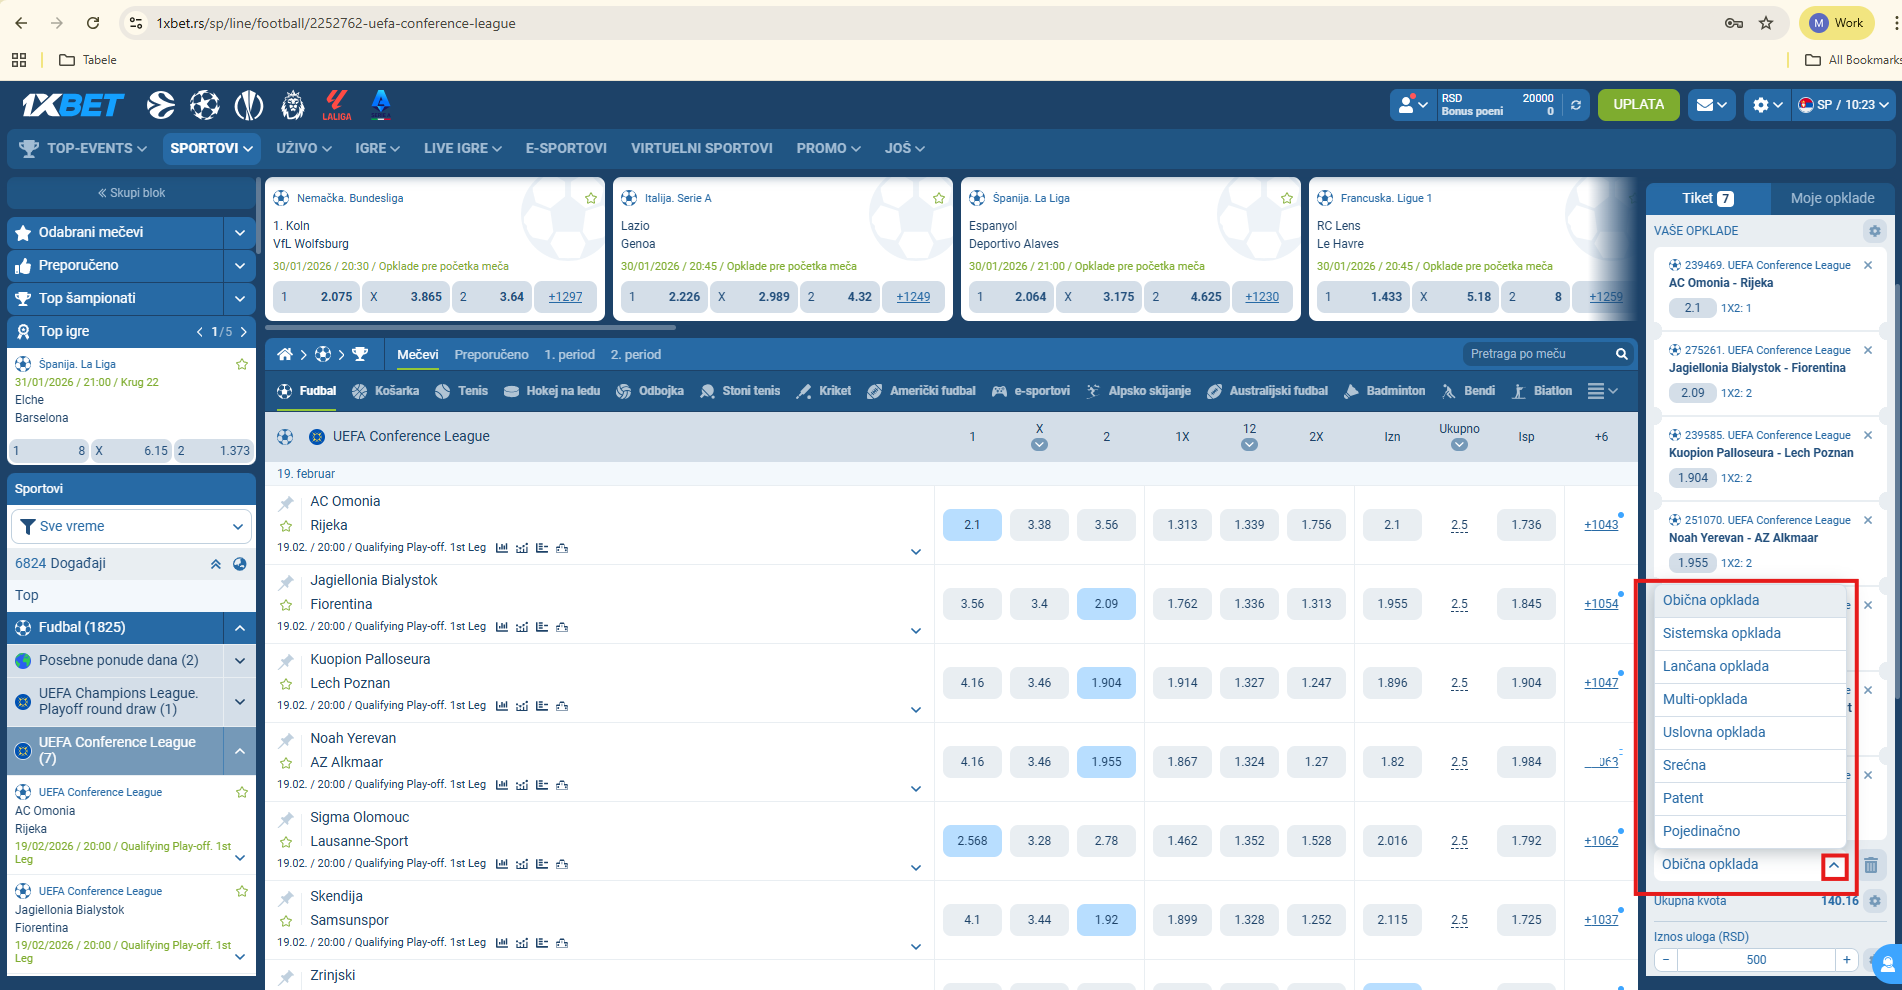Open +1043 more markets for AC Omonia
This screenshot has height=990, width=1902.
1600,525
